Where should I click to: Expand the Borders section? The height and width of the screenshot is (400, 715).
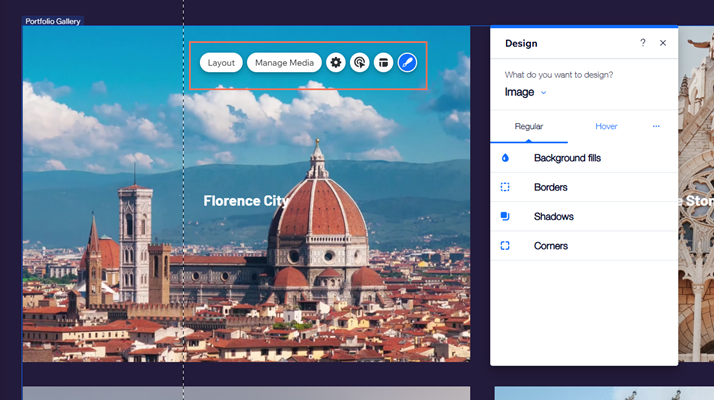click(x=550, y=187)
